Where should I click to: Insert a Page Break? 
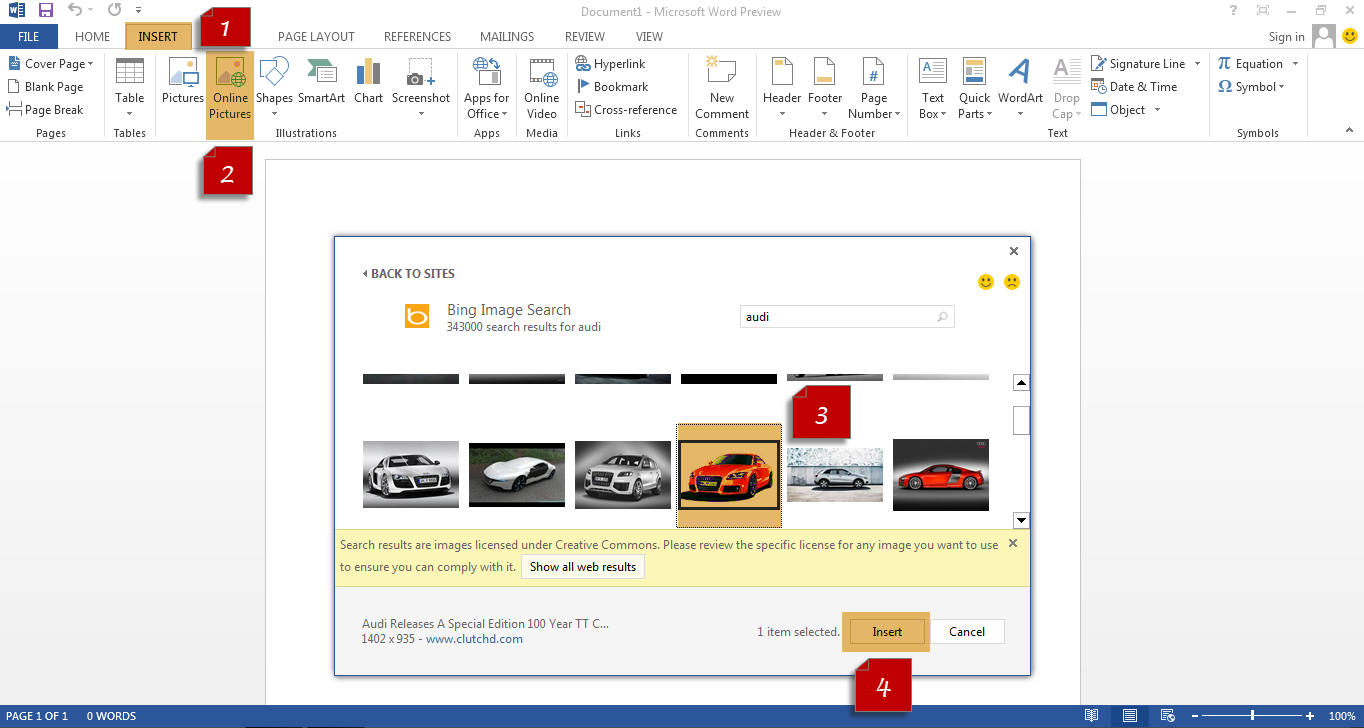coord(46,109)
